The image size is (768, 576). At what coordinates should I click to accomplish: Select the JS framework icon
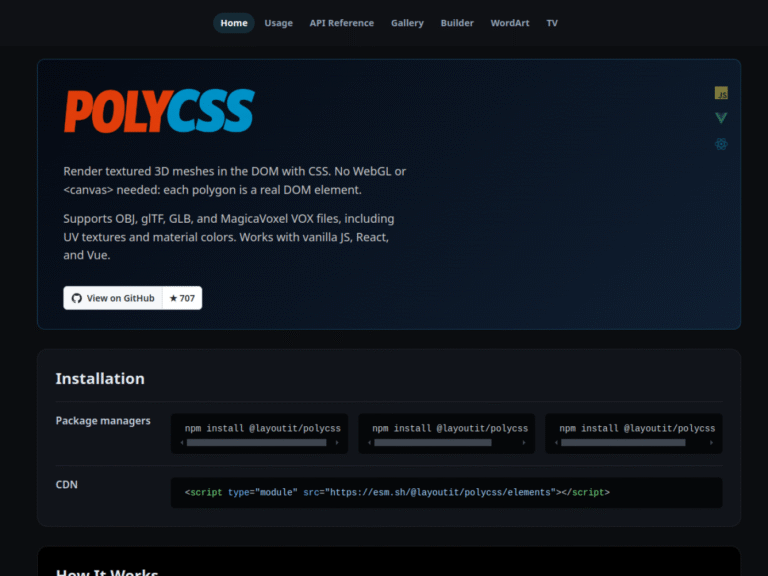721,93
